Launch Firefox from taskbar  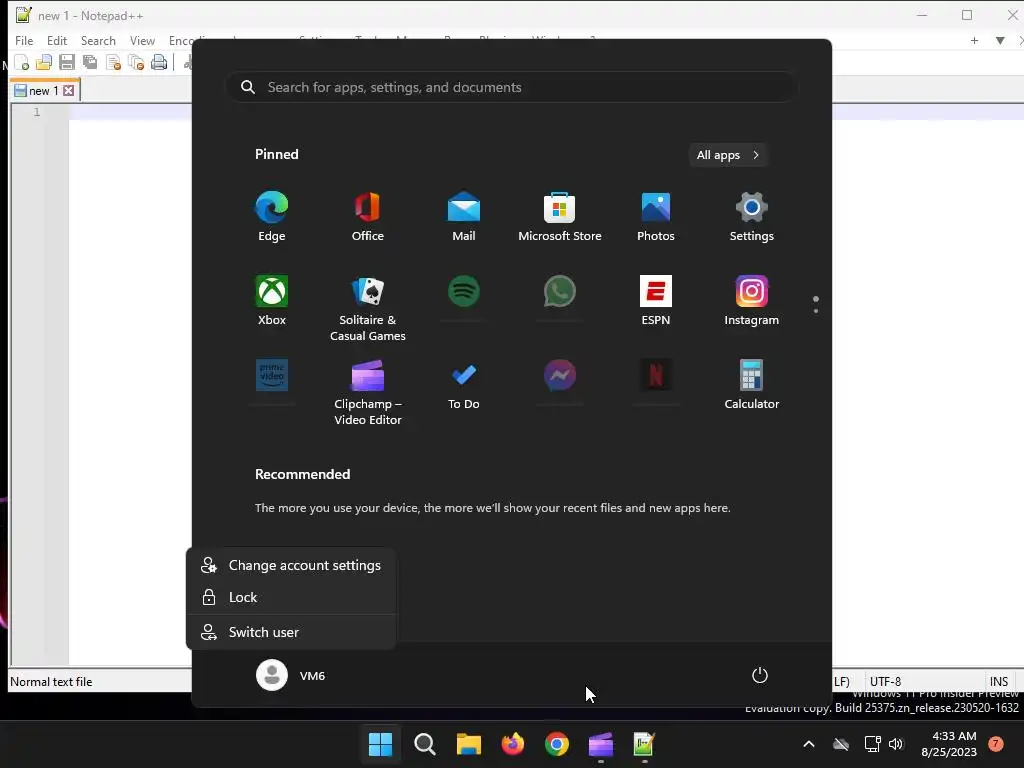513,744
